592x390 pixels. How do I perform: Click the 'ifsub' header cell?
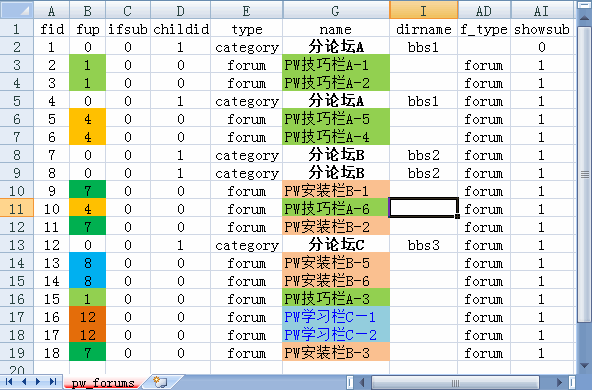point(128,29)
